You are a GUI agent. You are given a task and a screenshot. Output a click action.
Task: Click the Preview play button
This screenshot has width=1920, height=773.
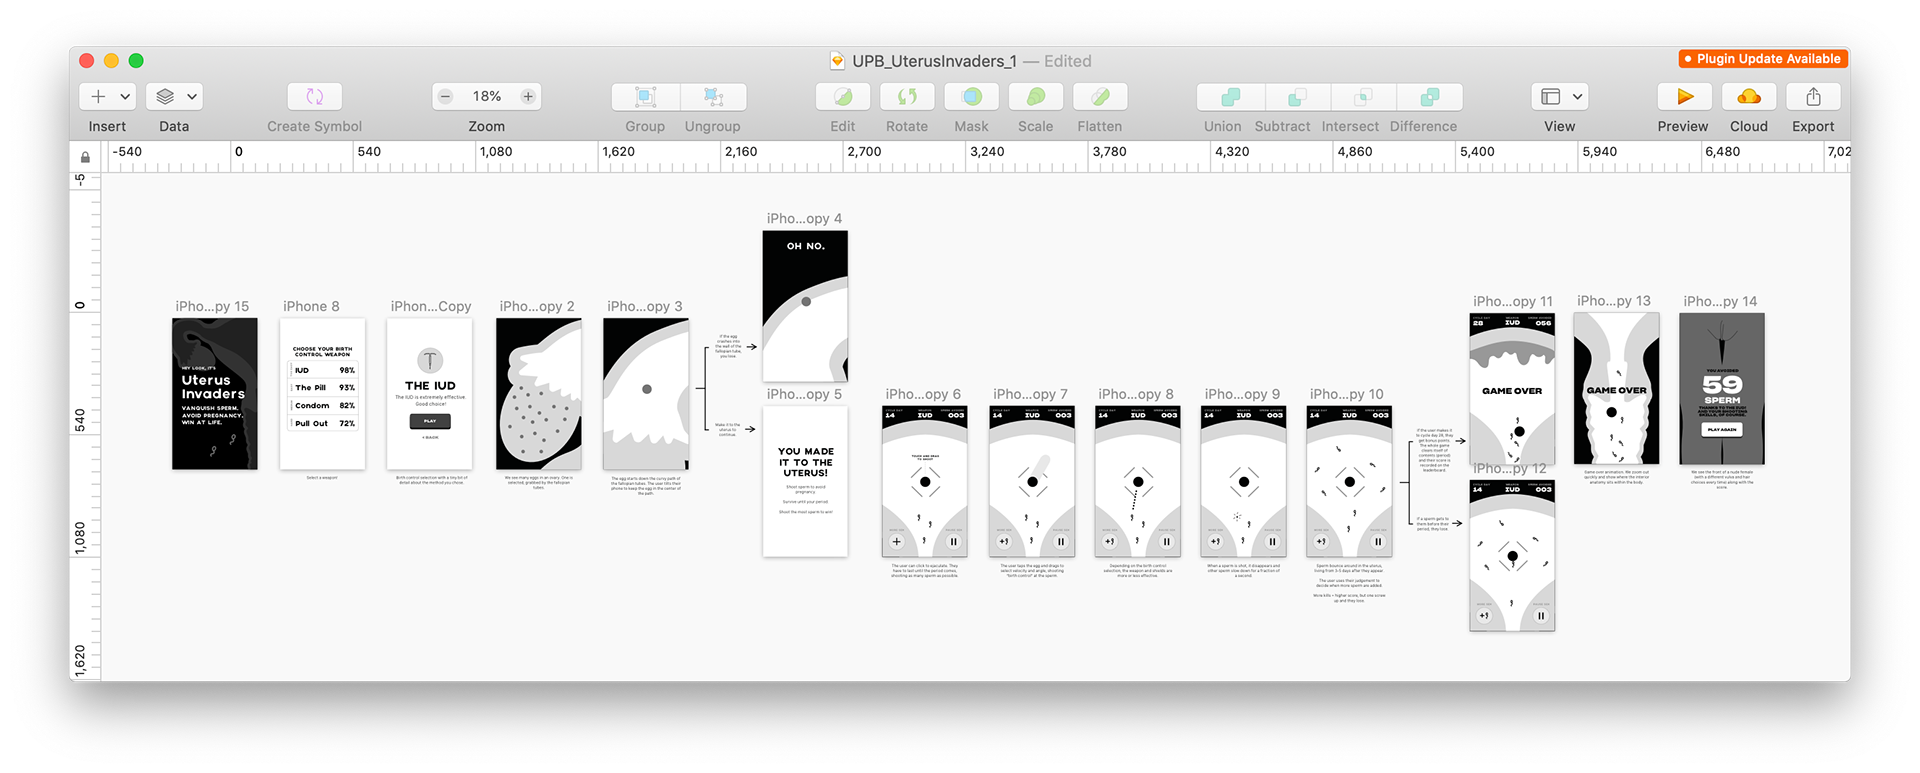(x=1685, y=97)
